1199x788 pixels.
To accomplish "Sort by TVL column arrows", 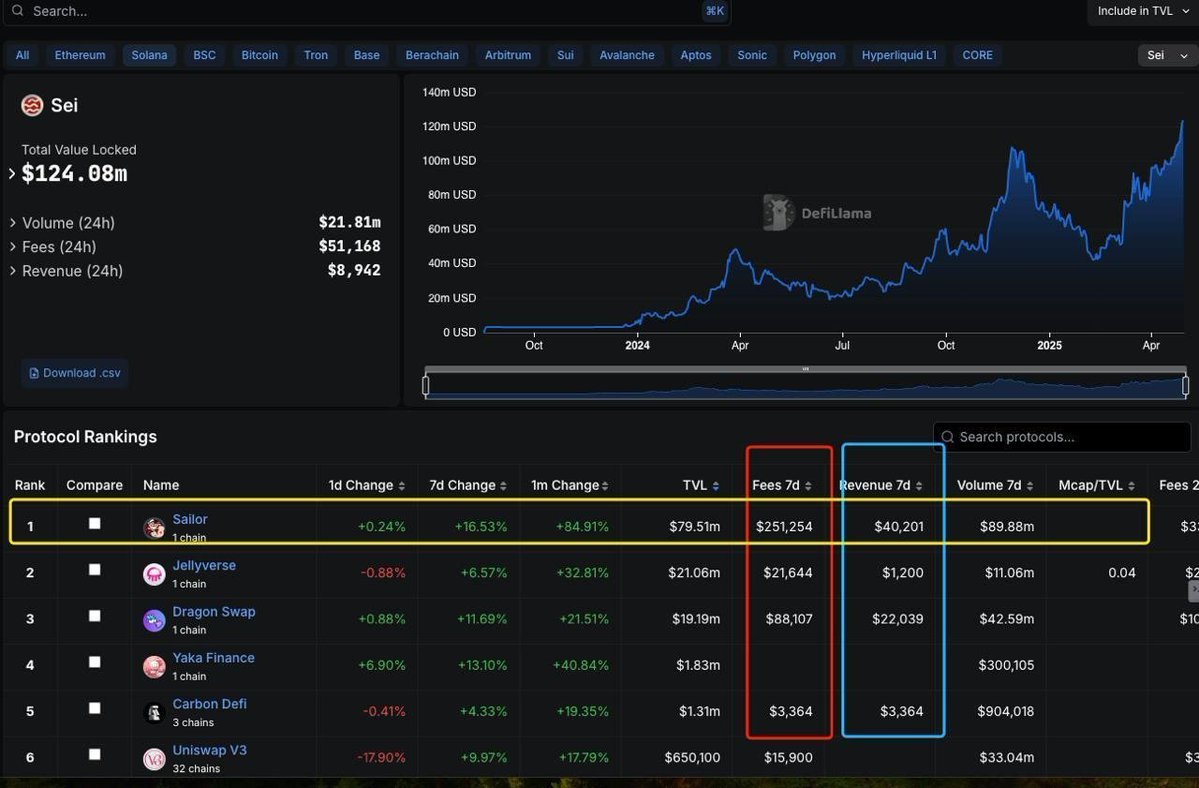I will [716, 486].
